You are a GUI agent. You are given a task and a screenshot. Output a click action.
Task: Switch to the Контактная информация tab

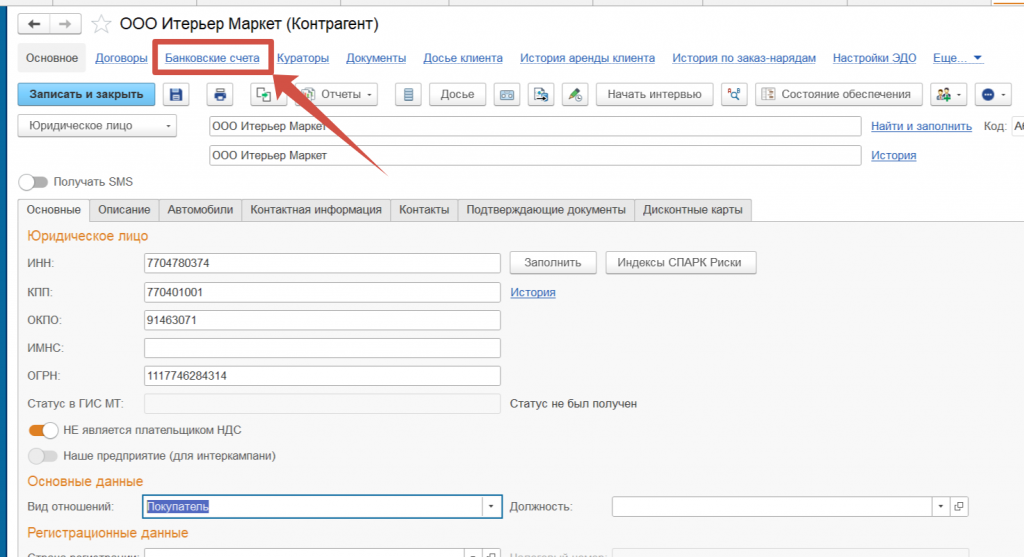pos(315,210)
